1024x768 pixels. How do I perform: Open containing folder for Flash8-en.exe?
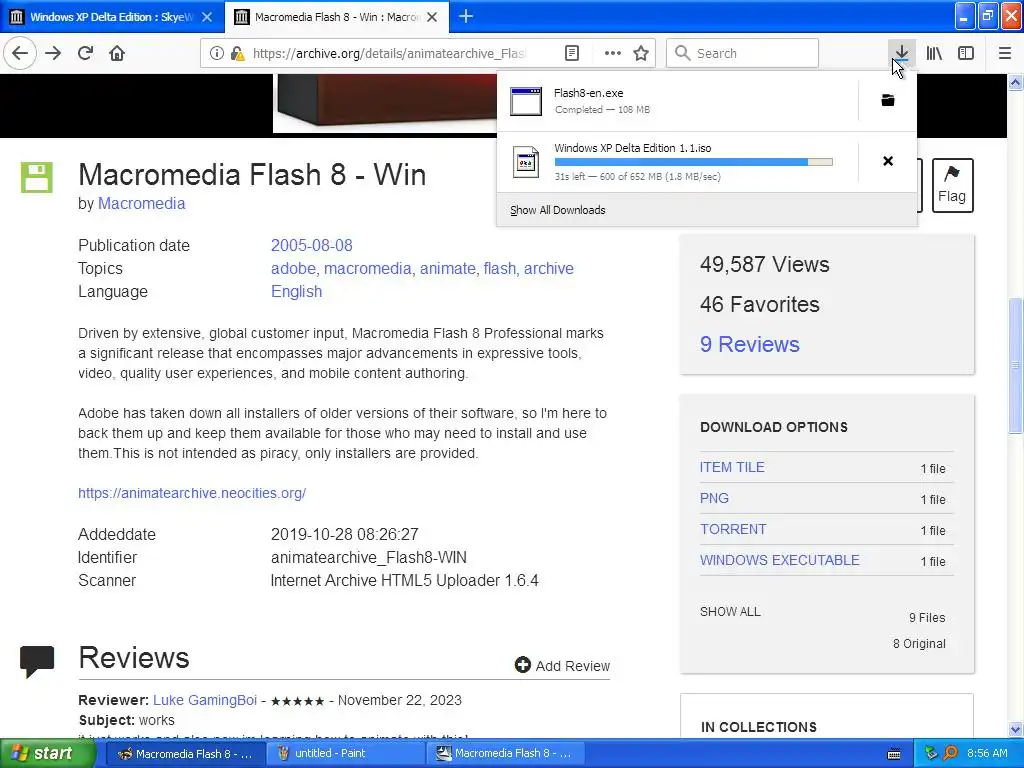pyautogui.click(x=888, y=101)
